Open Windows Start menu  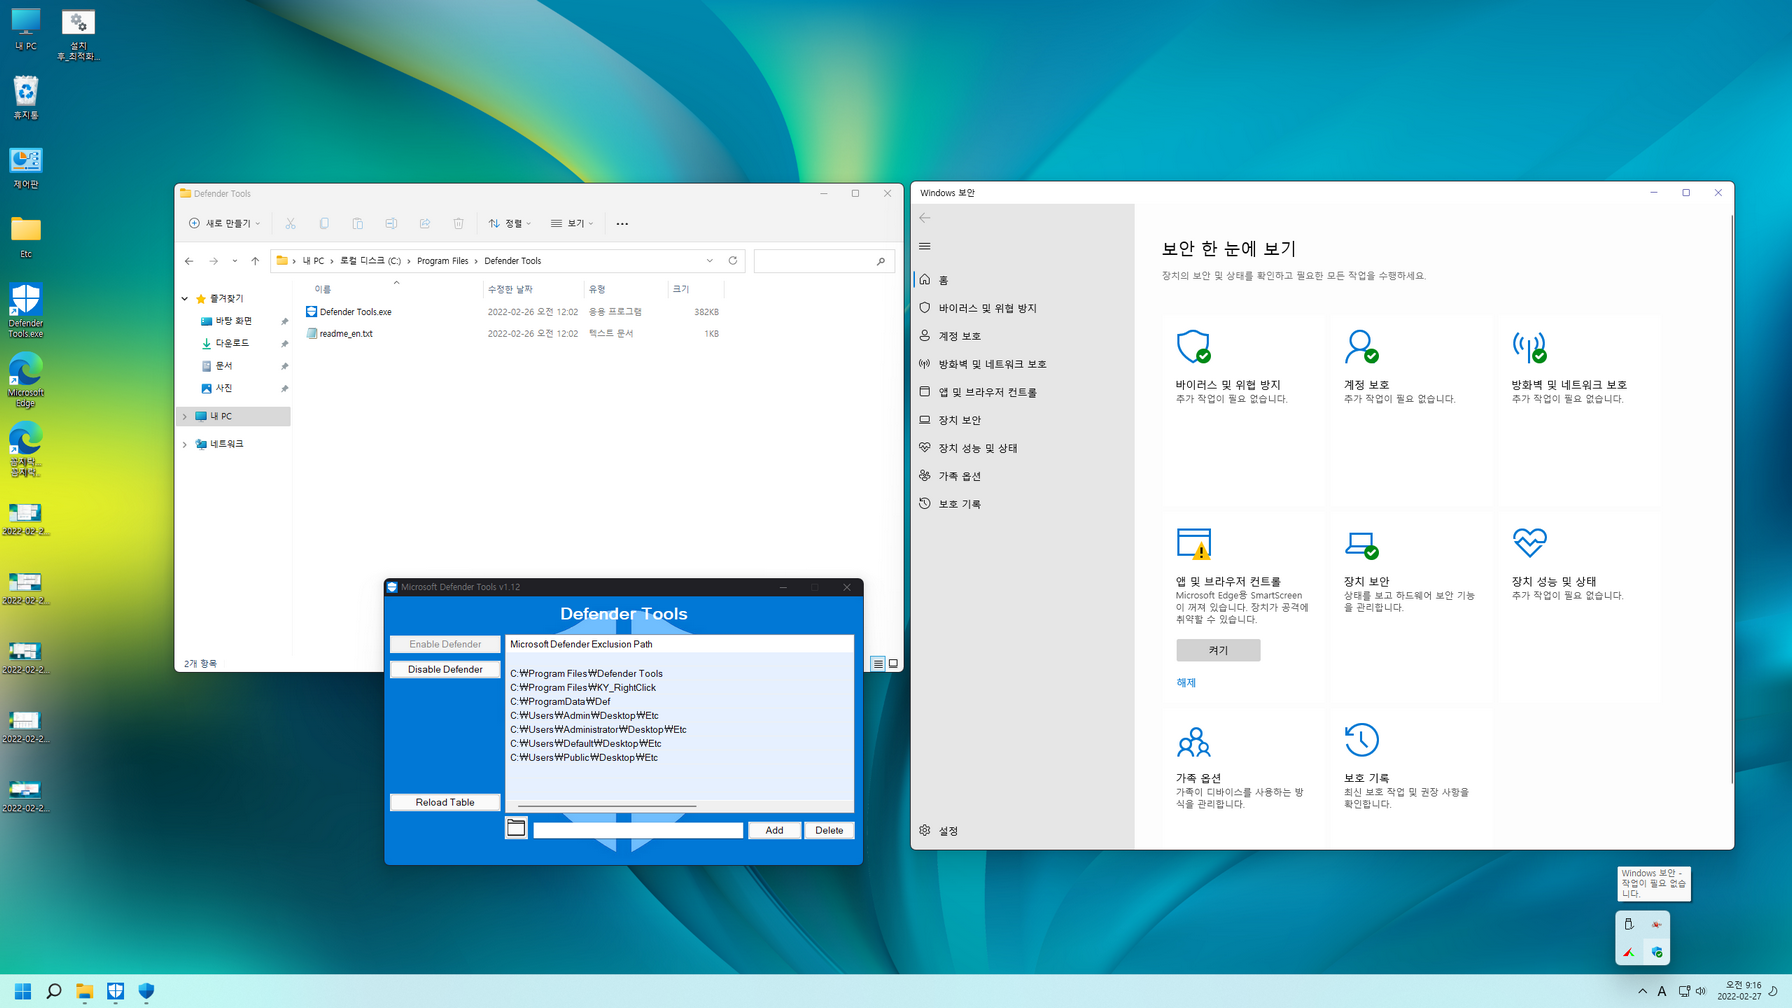coord(23,991)
